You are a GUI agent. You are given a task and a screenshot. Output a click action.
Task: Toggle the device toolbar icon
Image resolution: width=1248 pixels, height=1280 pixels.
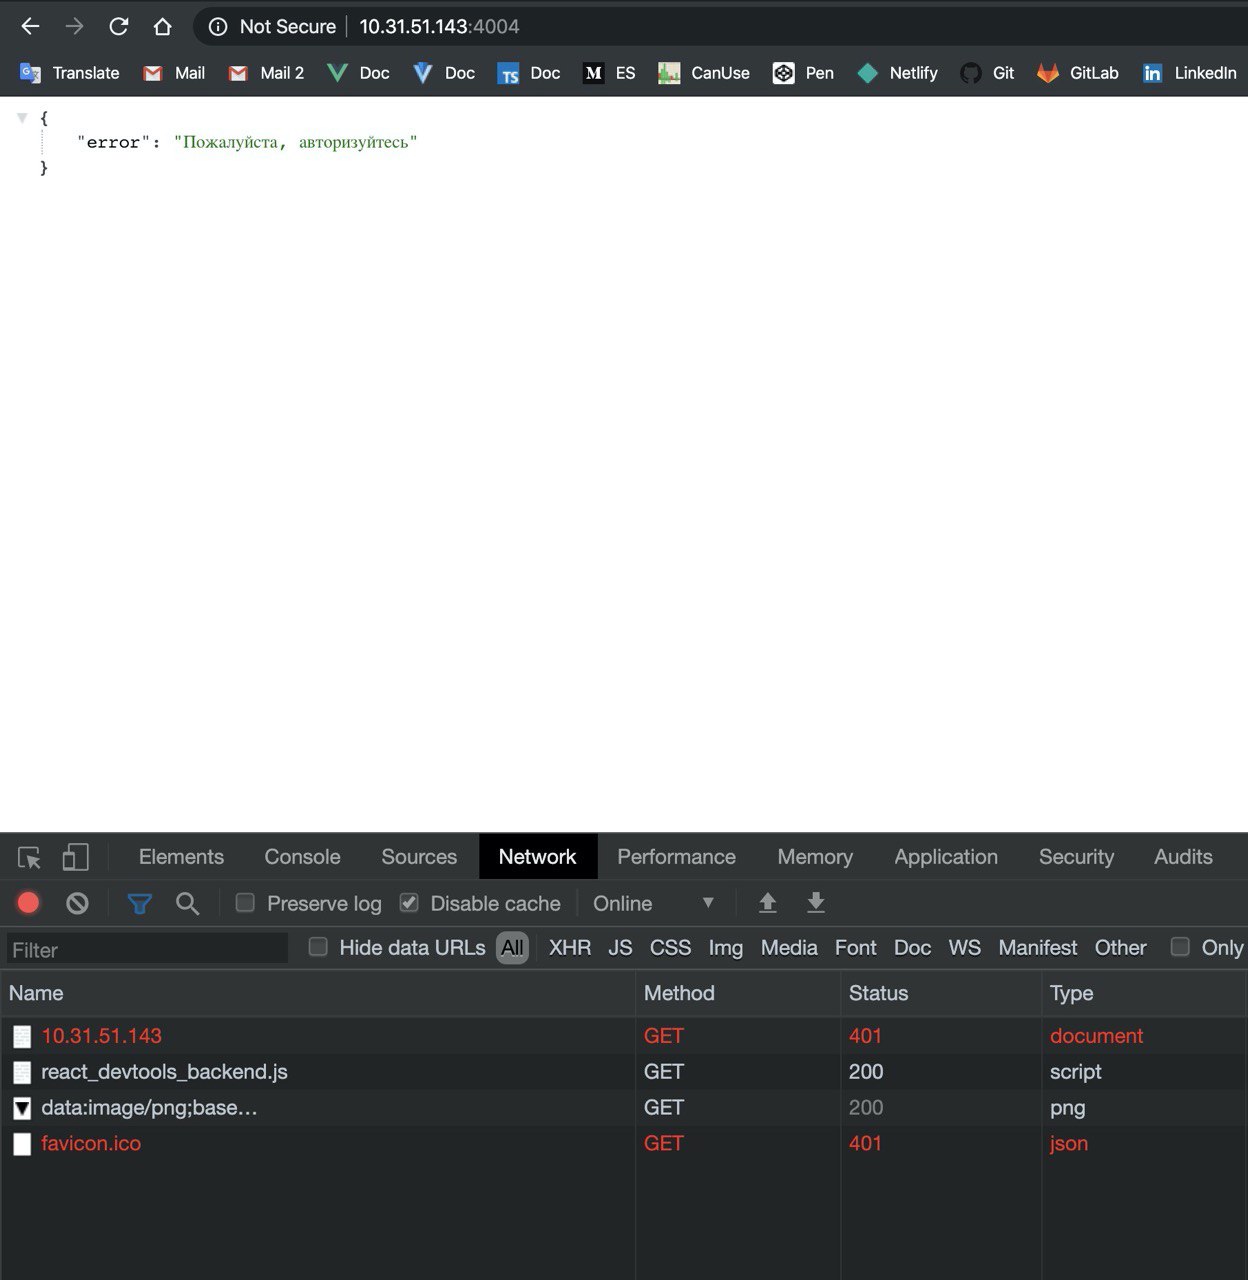coord(75,858)
